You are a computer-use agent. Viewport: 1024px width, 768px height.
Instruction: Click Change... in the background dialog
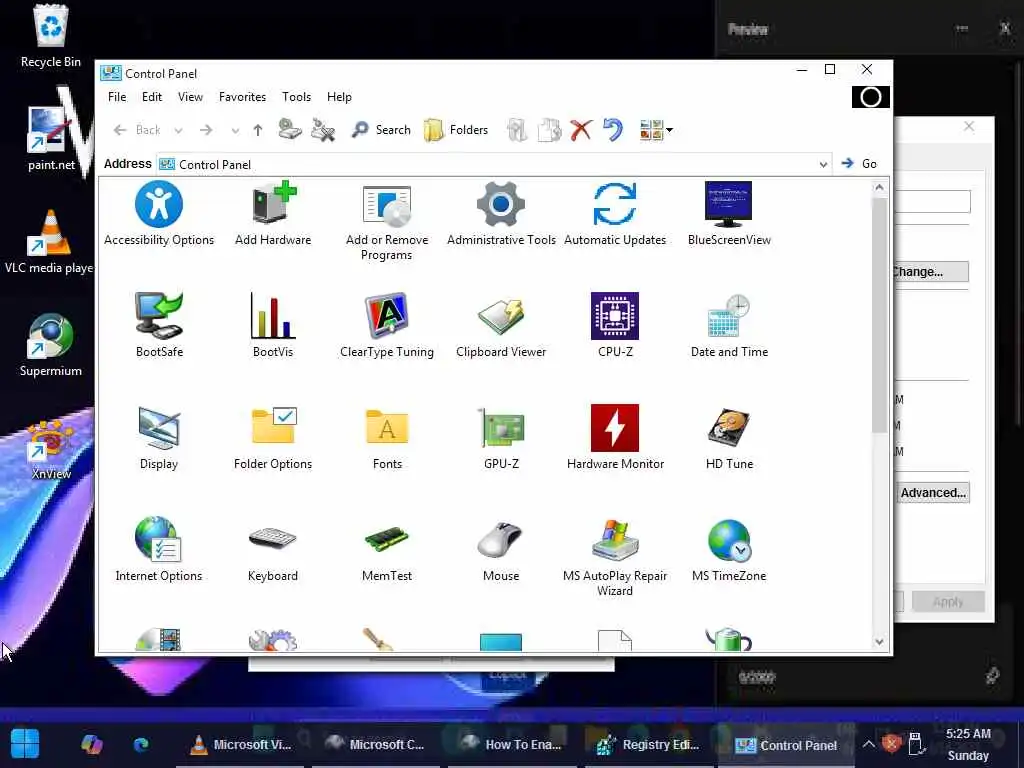coord(929,272)
